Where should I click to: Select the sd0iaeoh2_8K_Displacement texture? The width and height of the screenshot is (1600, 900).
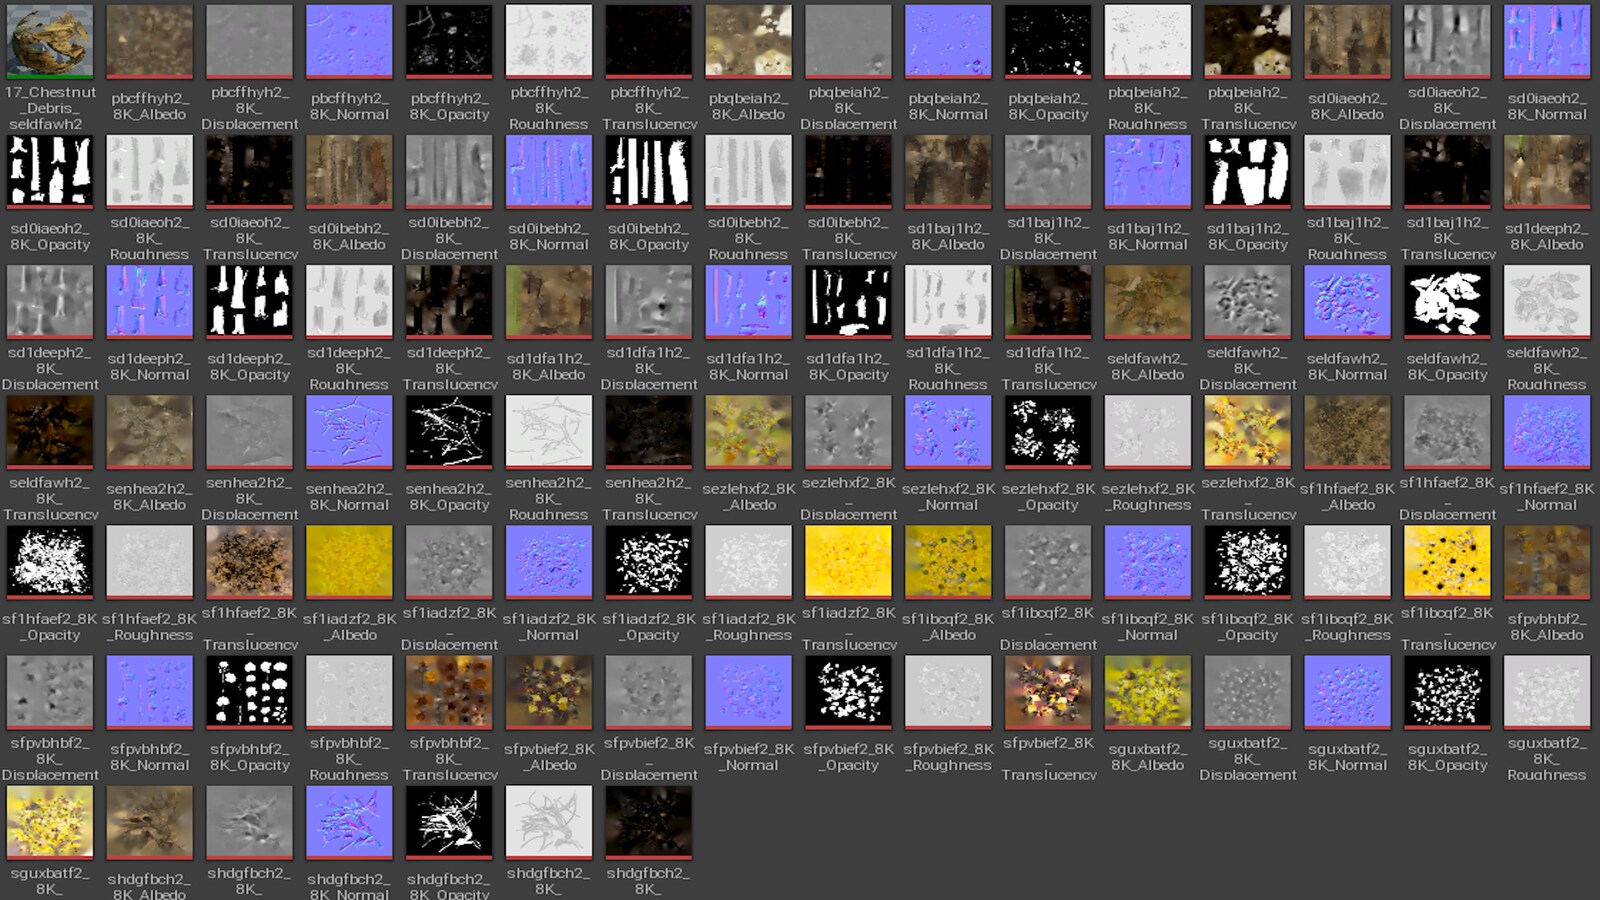(1447, 41)
